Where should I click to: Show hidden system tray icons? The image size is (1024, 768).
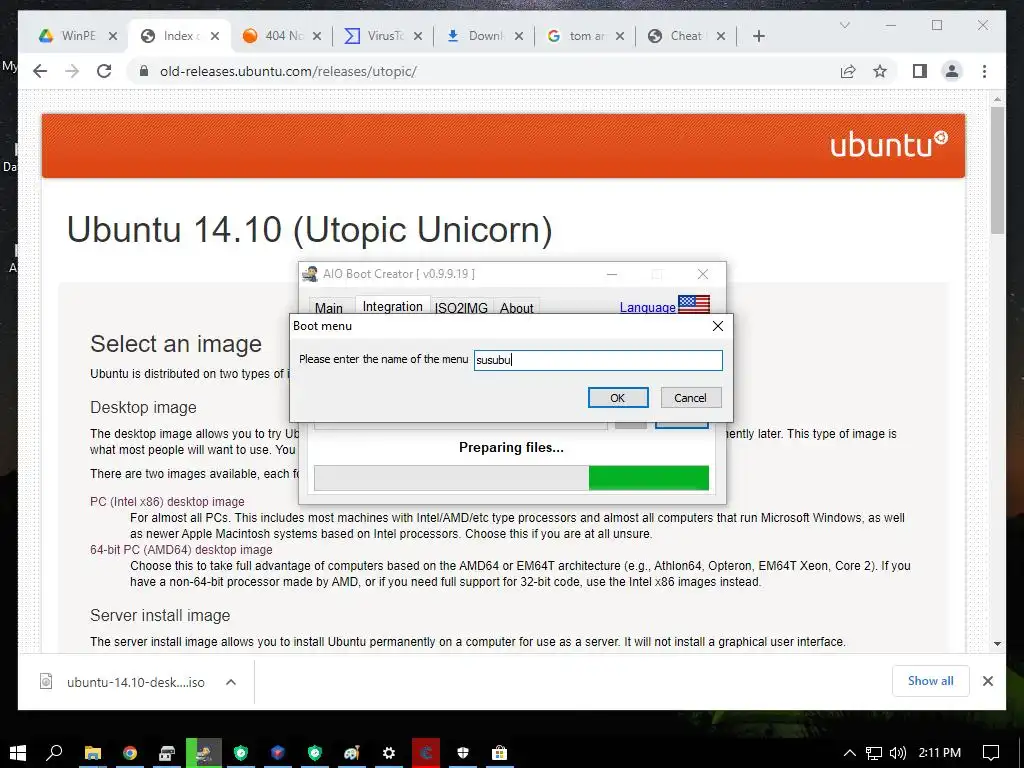(850, 753)
